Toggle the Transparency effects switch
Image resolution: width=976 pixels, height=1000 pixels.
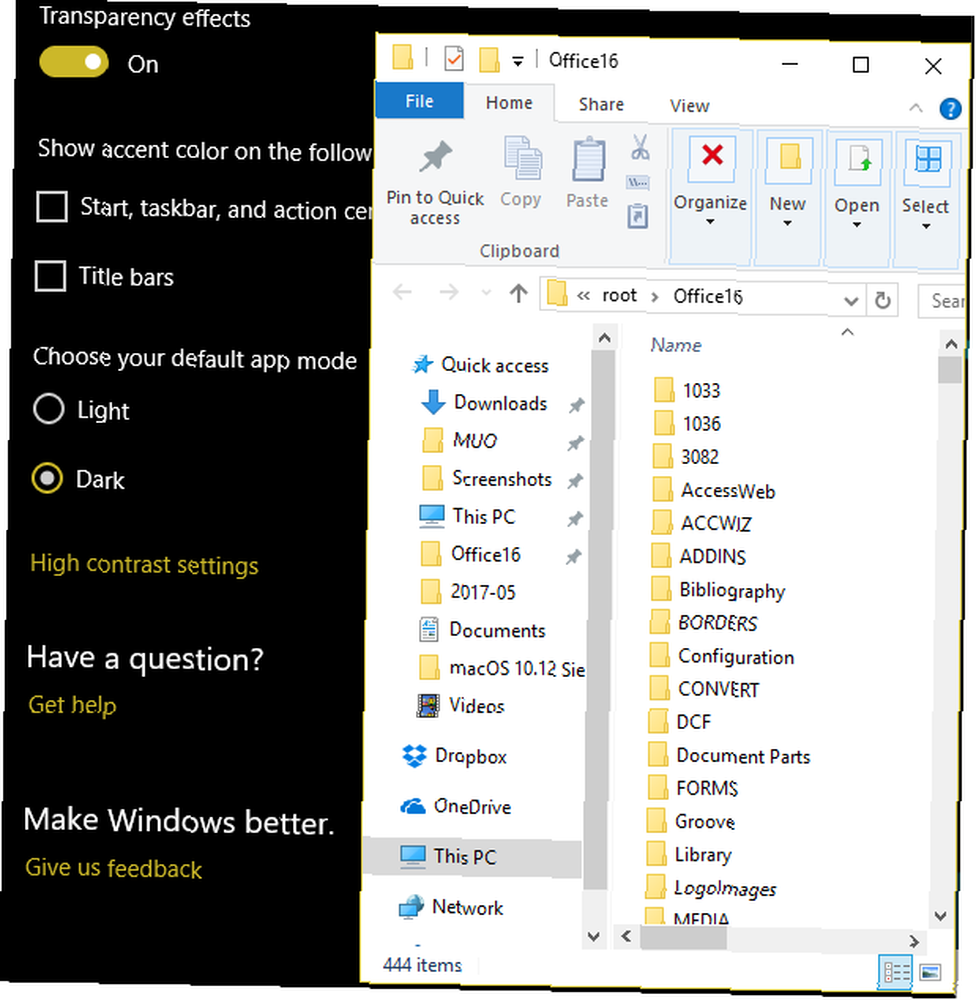coord(74,62)
